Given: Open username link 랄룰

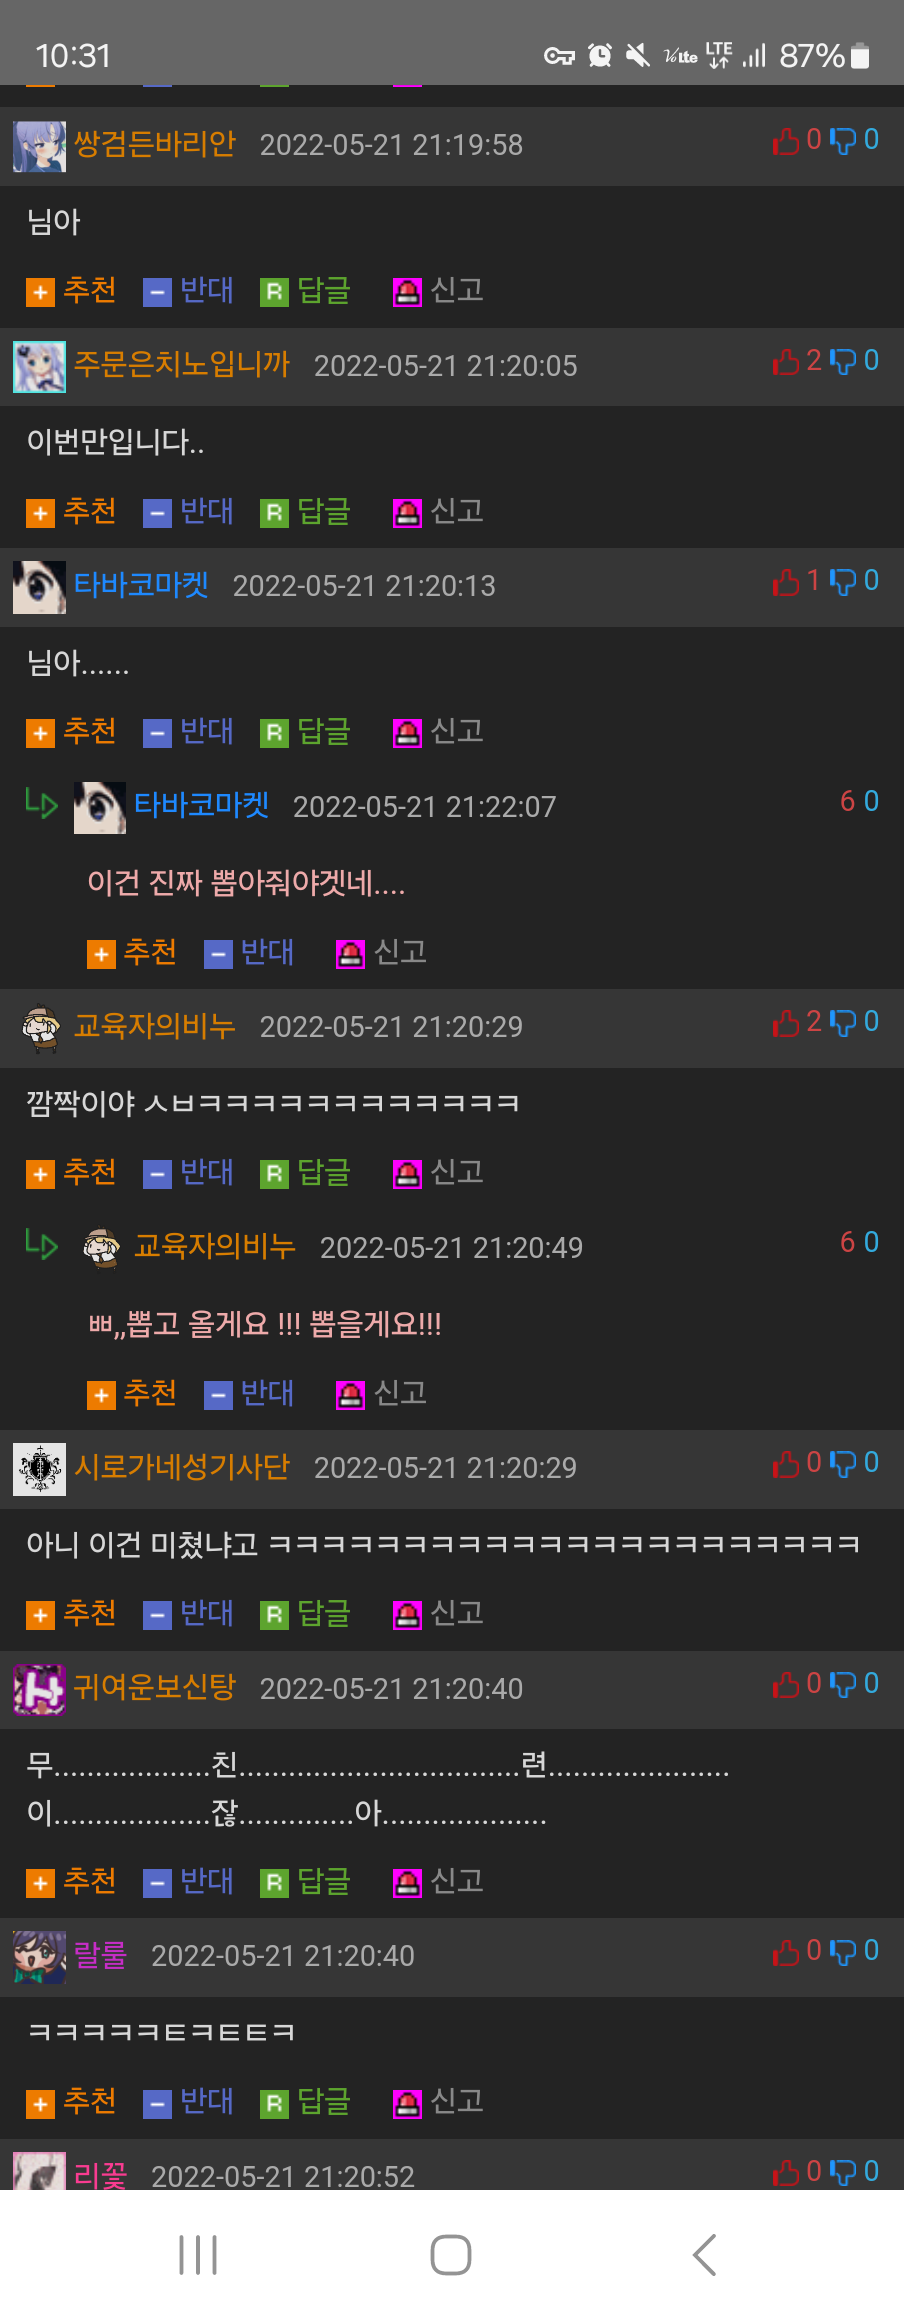Looking at the screenshot, I should click(101, 1955).
